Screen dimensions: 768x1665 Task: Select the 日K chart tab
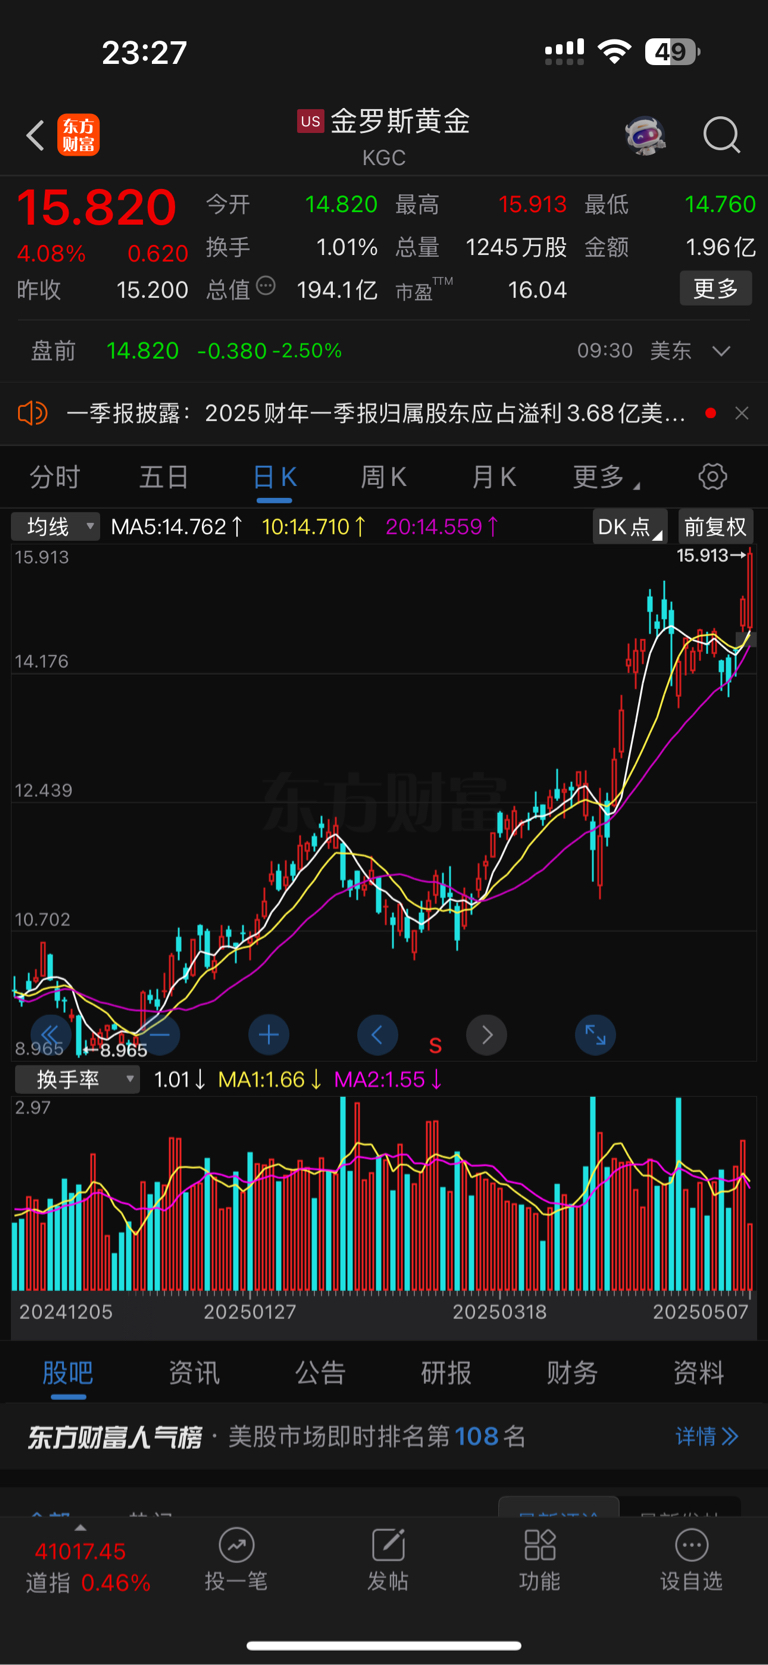[x=274, y=478]
